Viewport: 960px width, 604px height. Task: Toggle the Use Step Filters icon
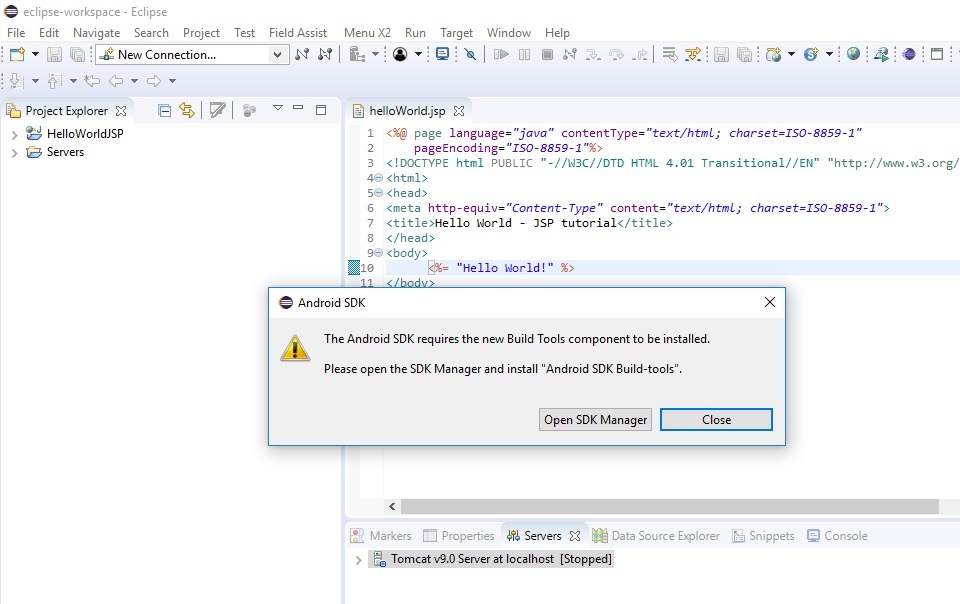[692, 54]
